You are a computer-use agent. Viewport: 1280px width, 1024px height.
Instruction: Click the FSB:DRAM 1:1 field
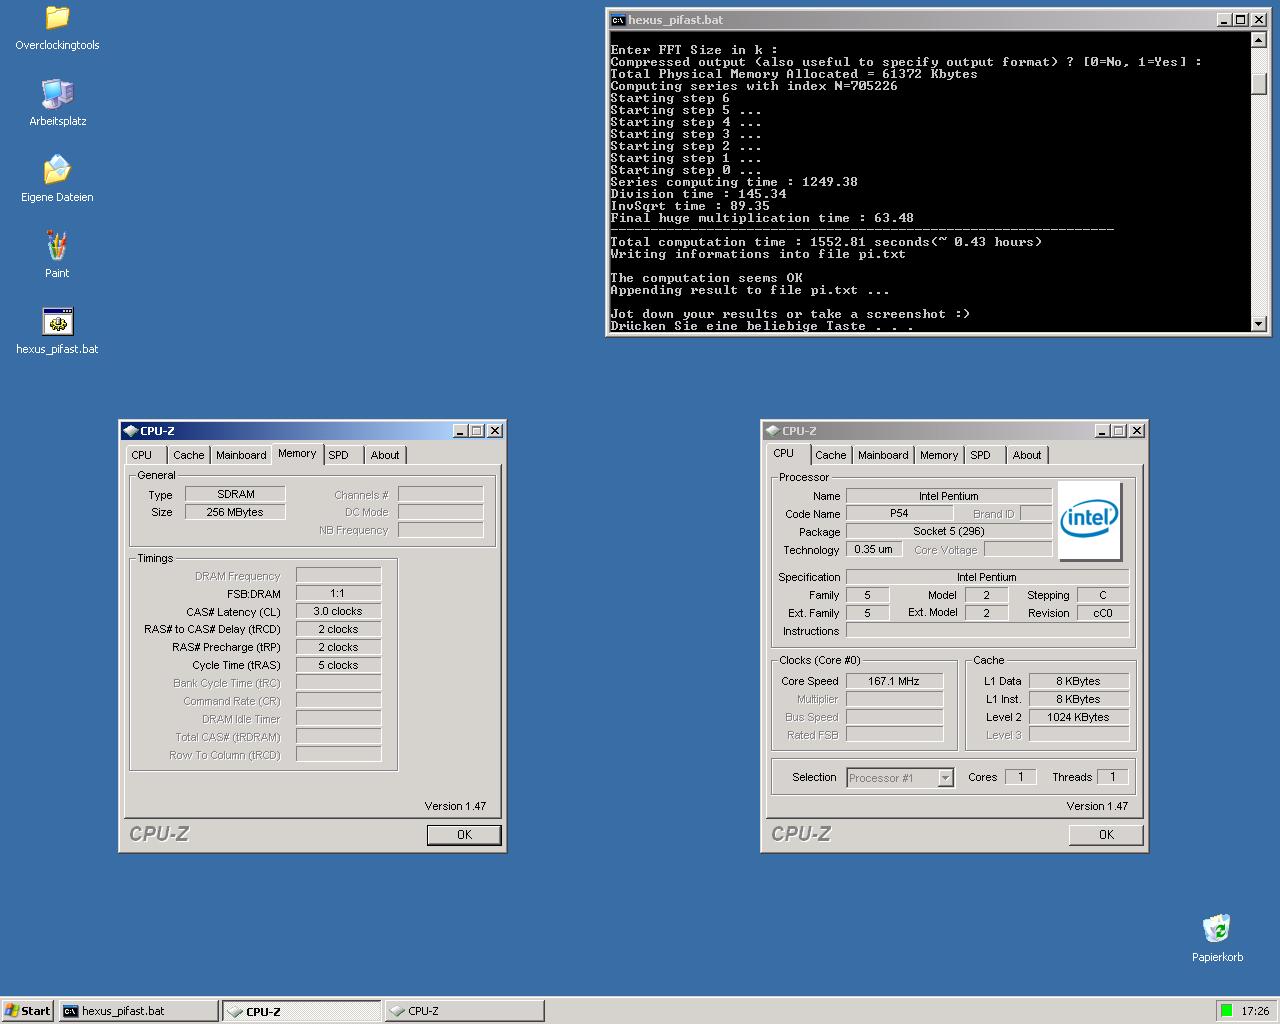coord(338,593)
